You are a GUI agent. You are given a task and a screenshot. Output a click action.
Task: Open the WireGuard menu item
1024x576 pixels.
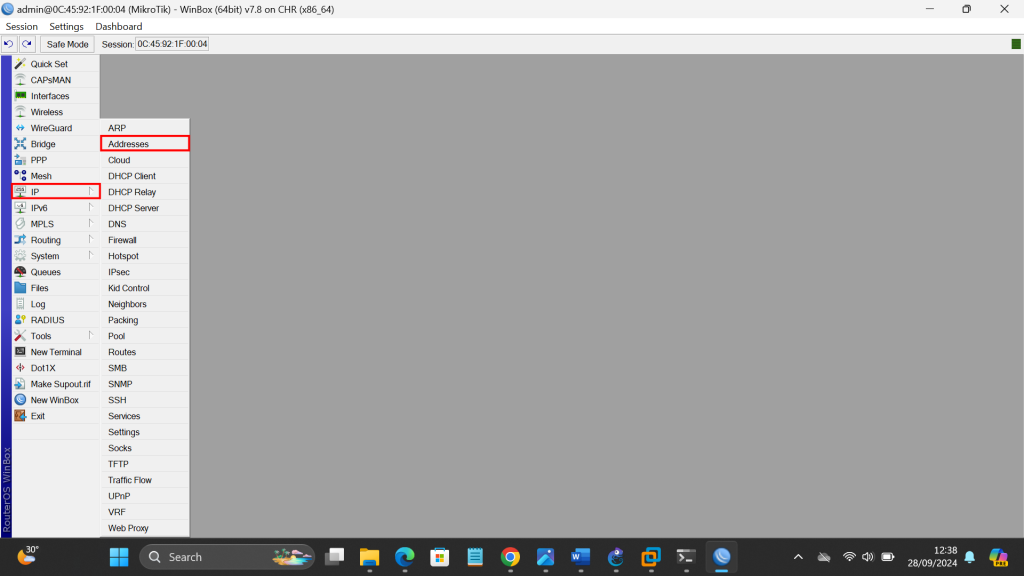point(51,128)
